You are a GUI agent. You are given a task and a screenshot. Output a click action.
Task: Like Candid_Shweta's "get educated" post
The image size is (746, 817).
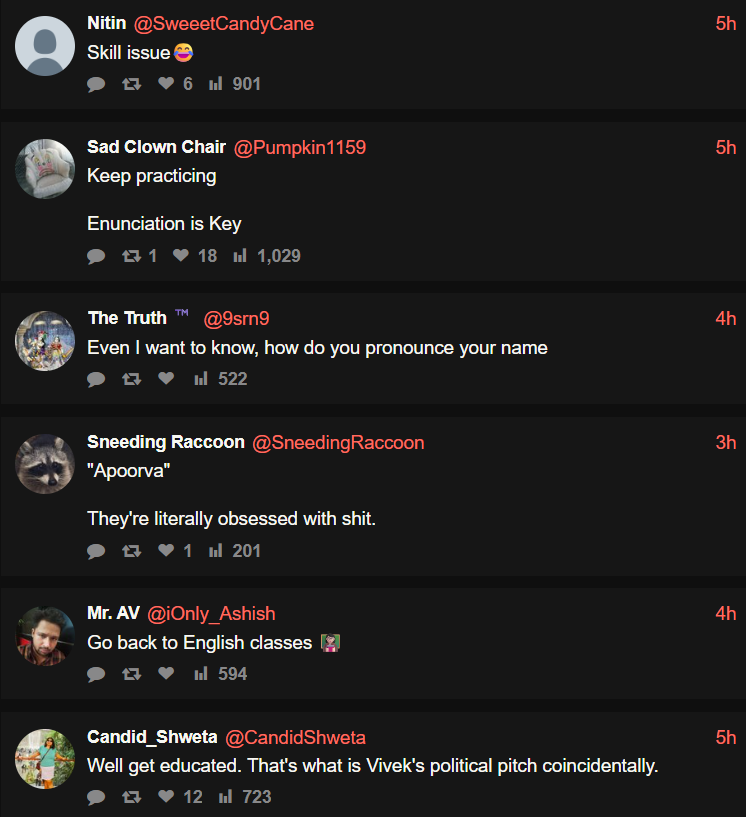coord(166,797)
